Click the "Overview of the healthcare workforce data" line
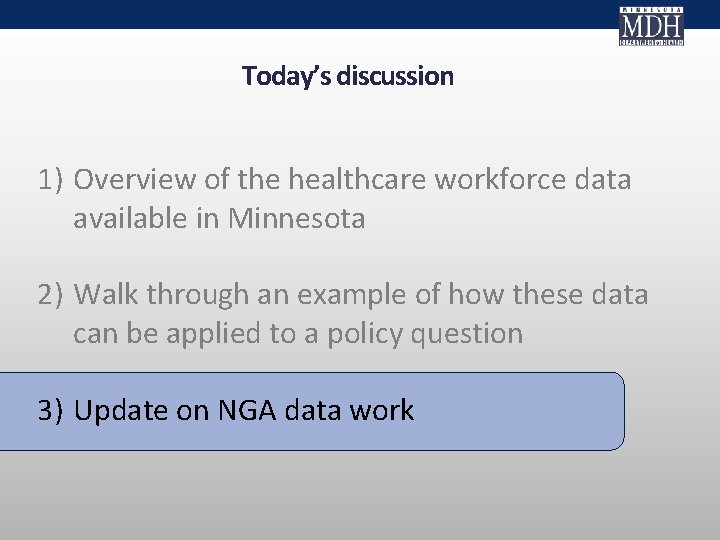The height and width of the screenshot is (540, 720). click(352, 180)
